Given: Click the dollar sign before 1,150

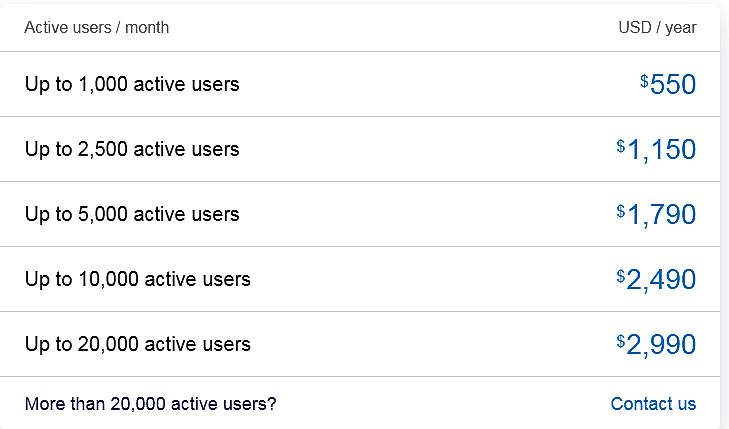Looking at the screenshot, I should click(621, 146).
